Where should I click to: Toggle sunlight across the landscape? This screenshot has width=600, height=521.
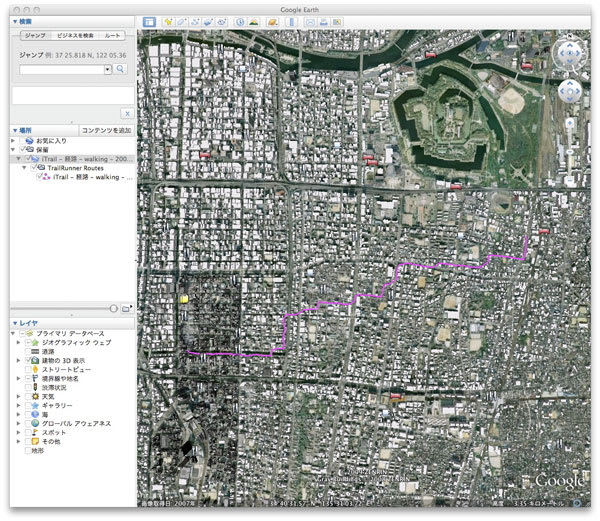[x=253, y=22]
